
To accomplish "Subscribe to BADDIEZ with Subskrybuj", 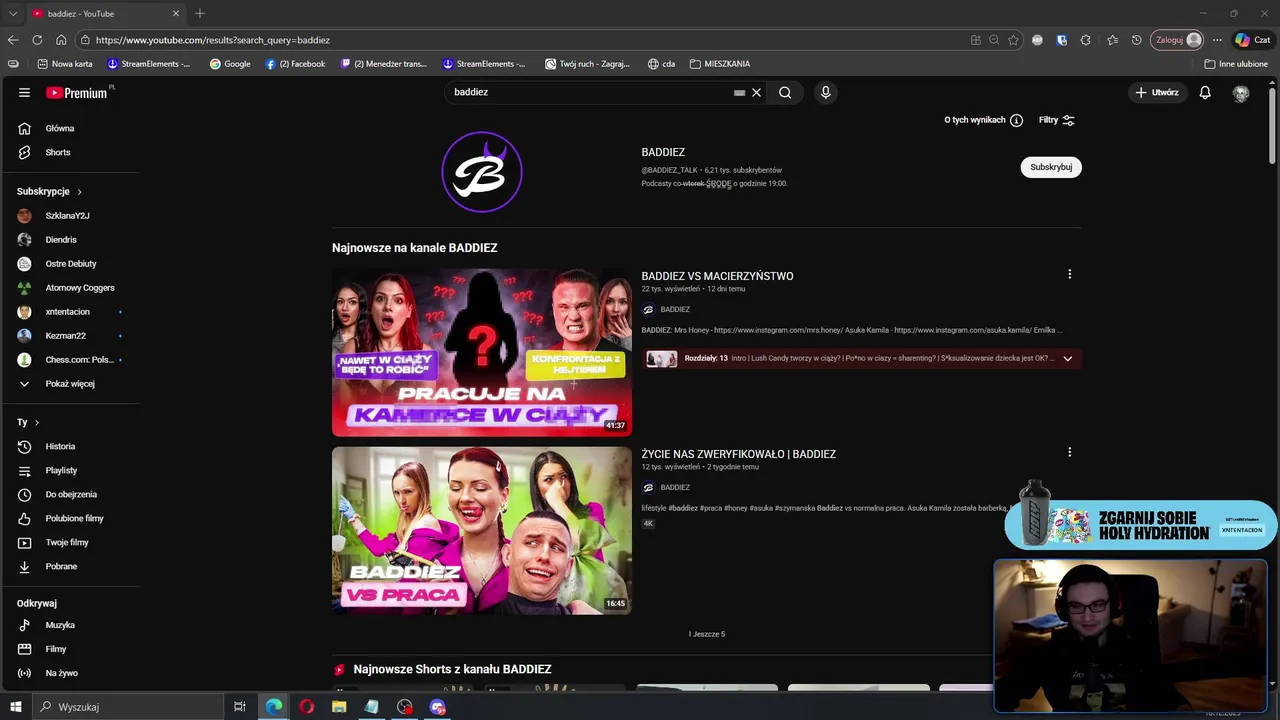I will pos(1051,167).
